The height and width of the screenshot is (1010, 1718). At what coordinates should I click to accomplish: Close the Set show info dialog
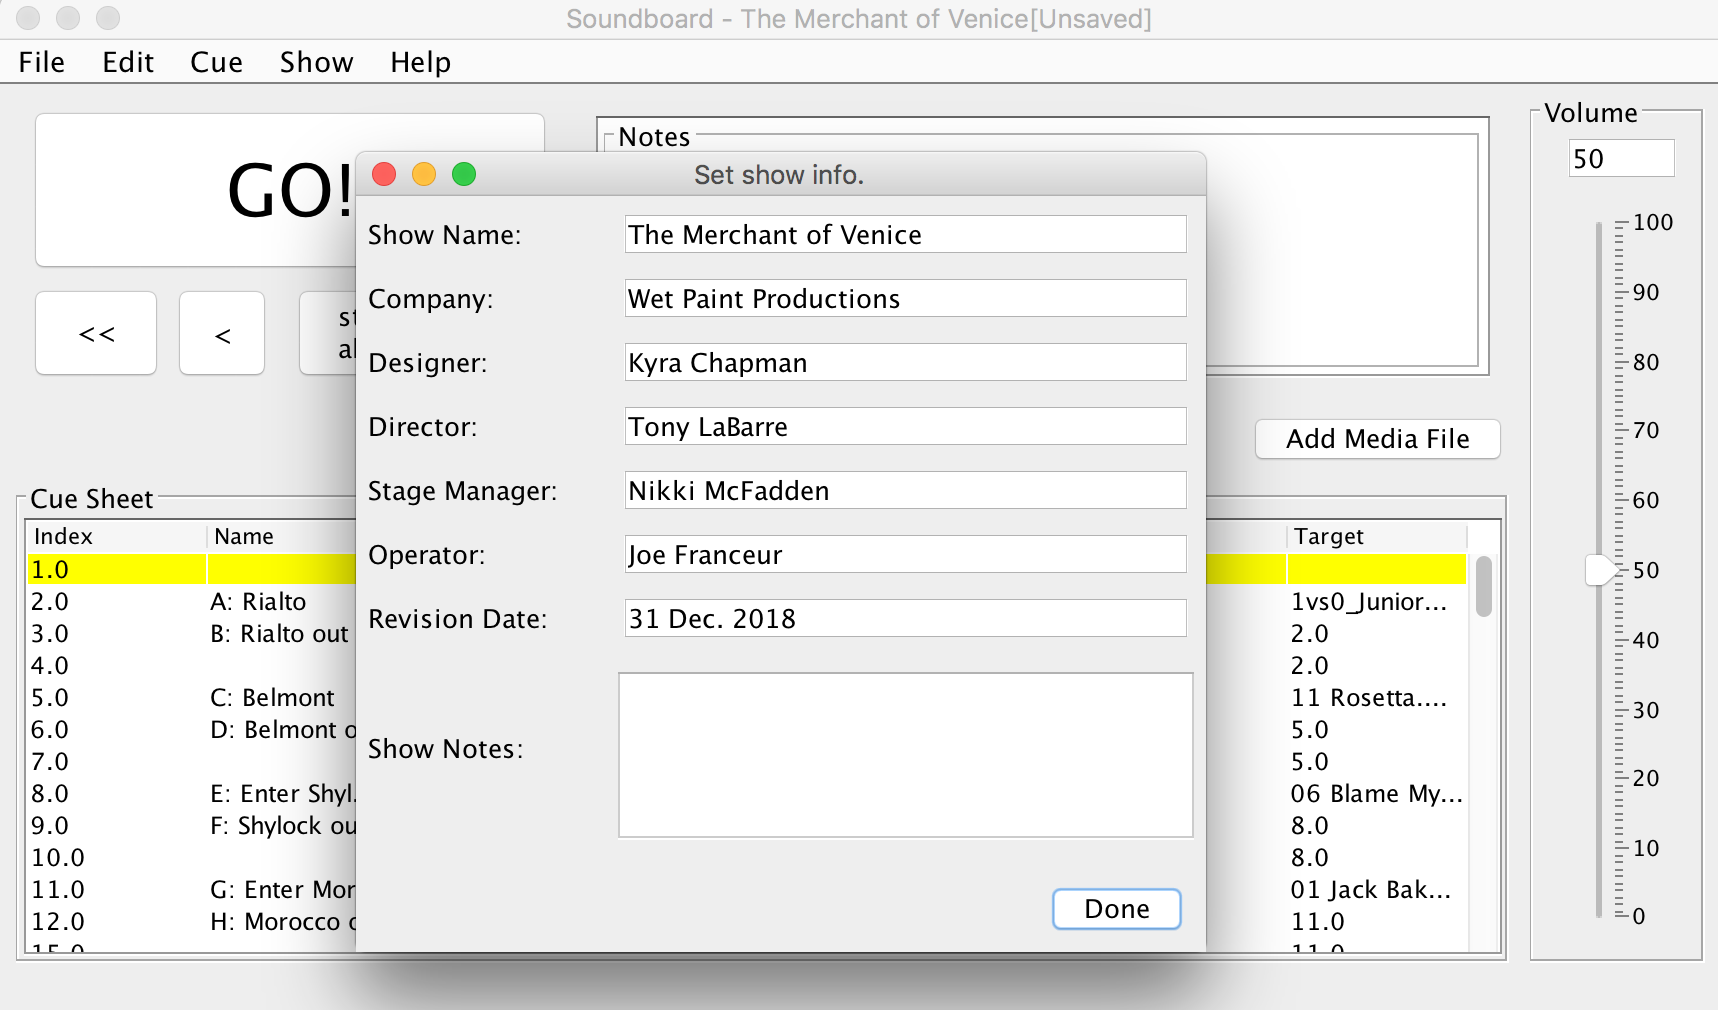click(x=384, y=175)
